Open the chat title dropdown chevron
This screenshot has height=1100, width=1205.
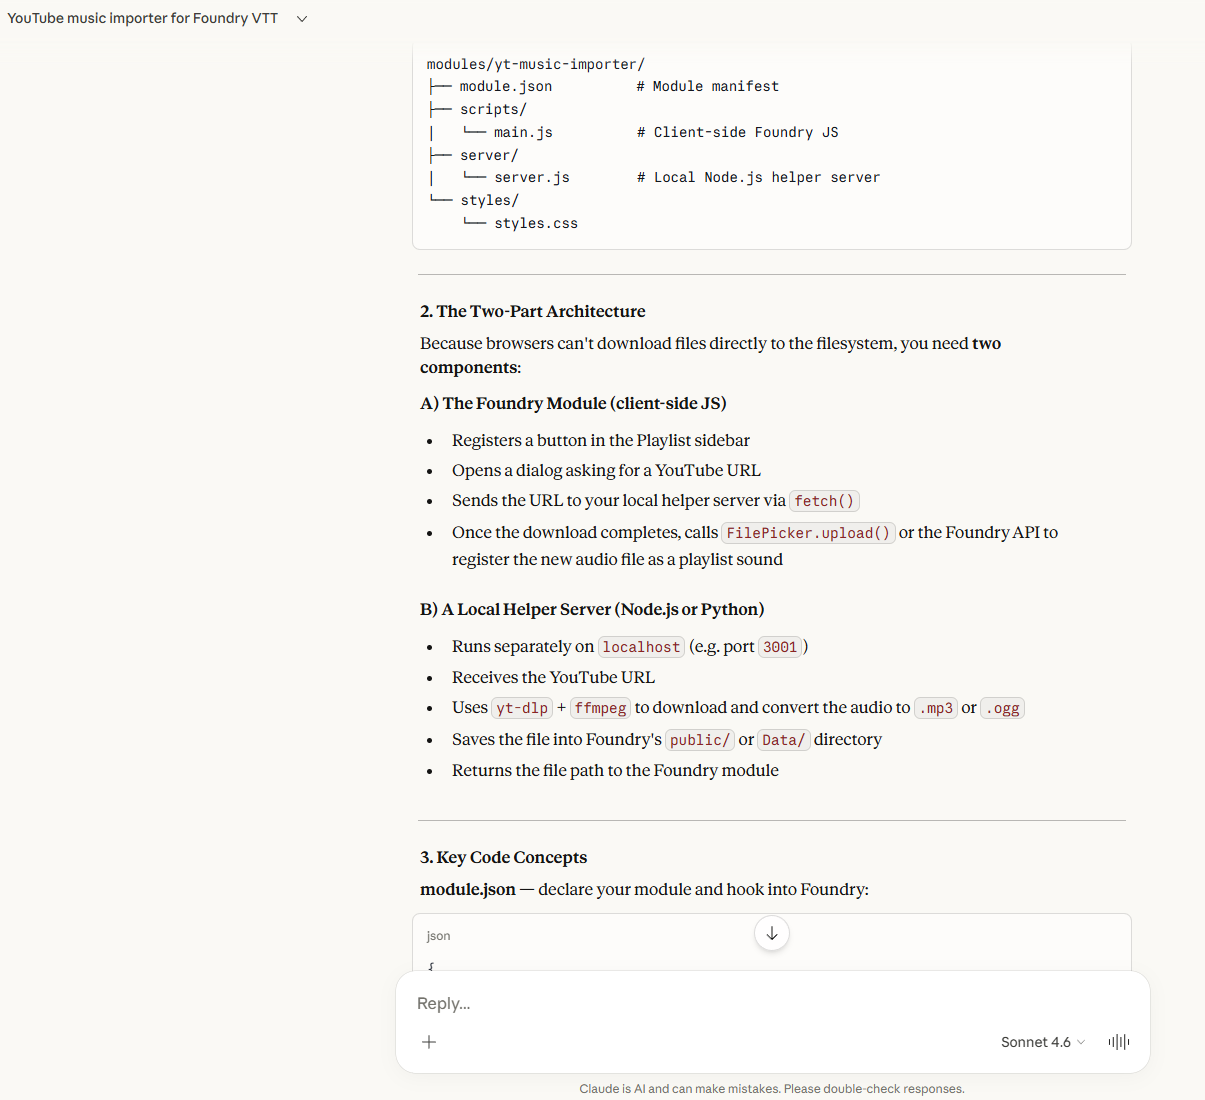coord(302,19)
